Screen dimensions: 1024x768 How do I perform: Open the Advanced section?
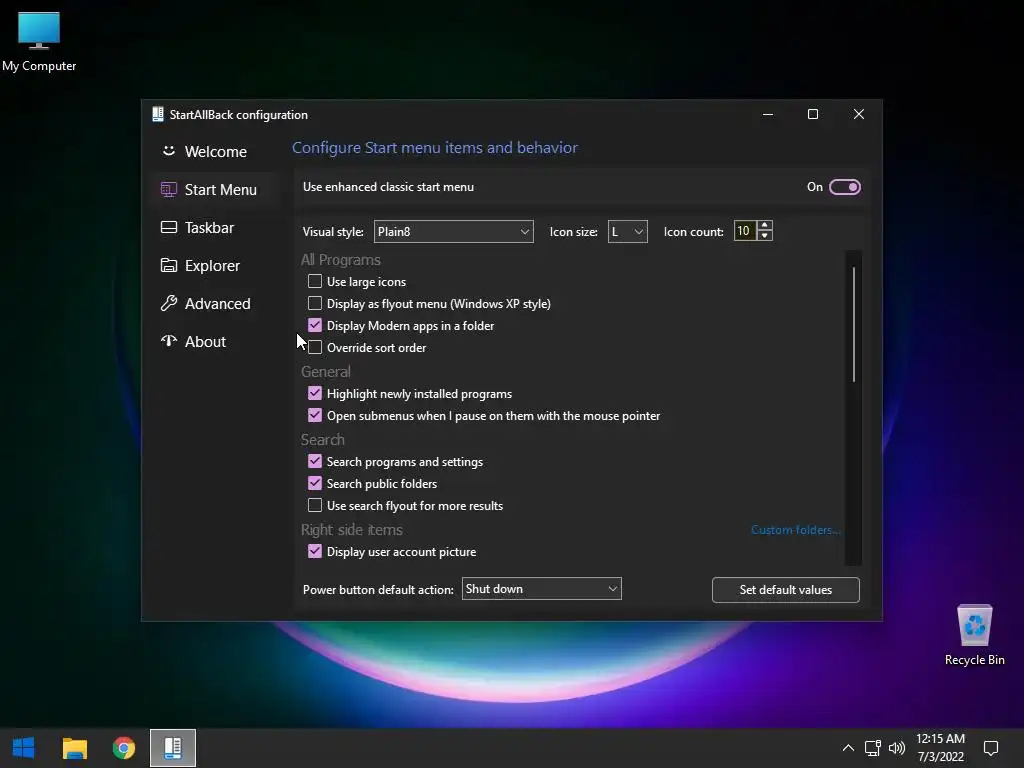tap(216, 303)
